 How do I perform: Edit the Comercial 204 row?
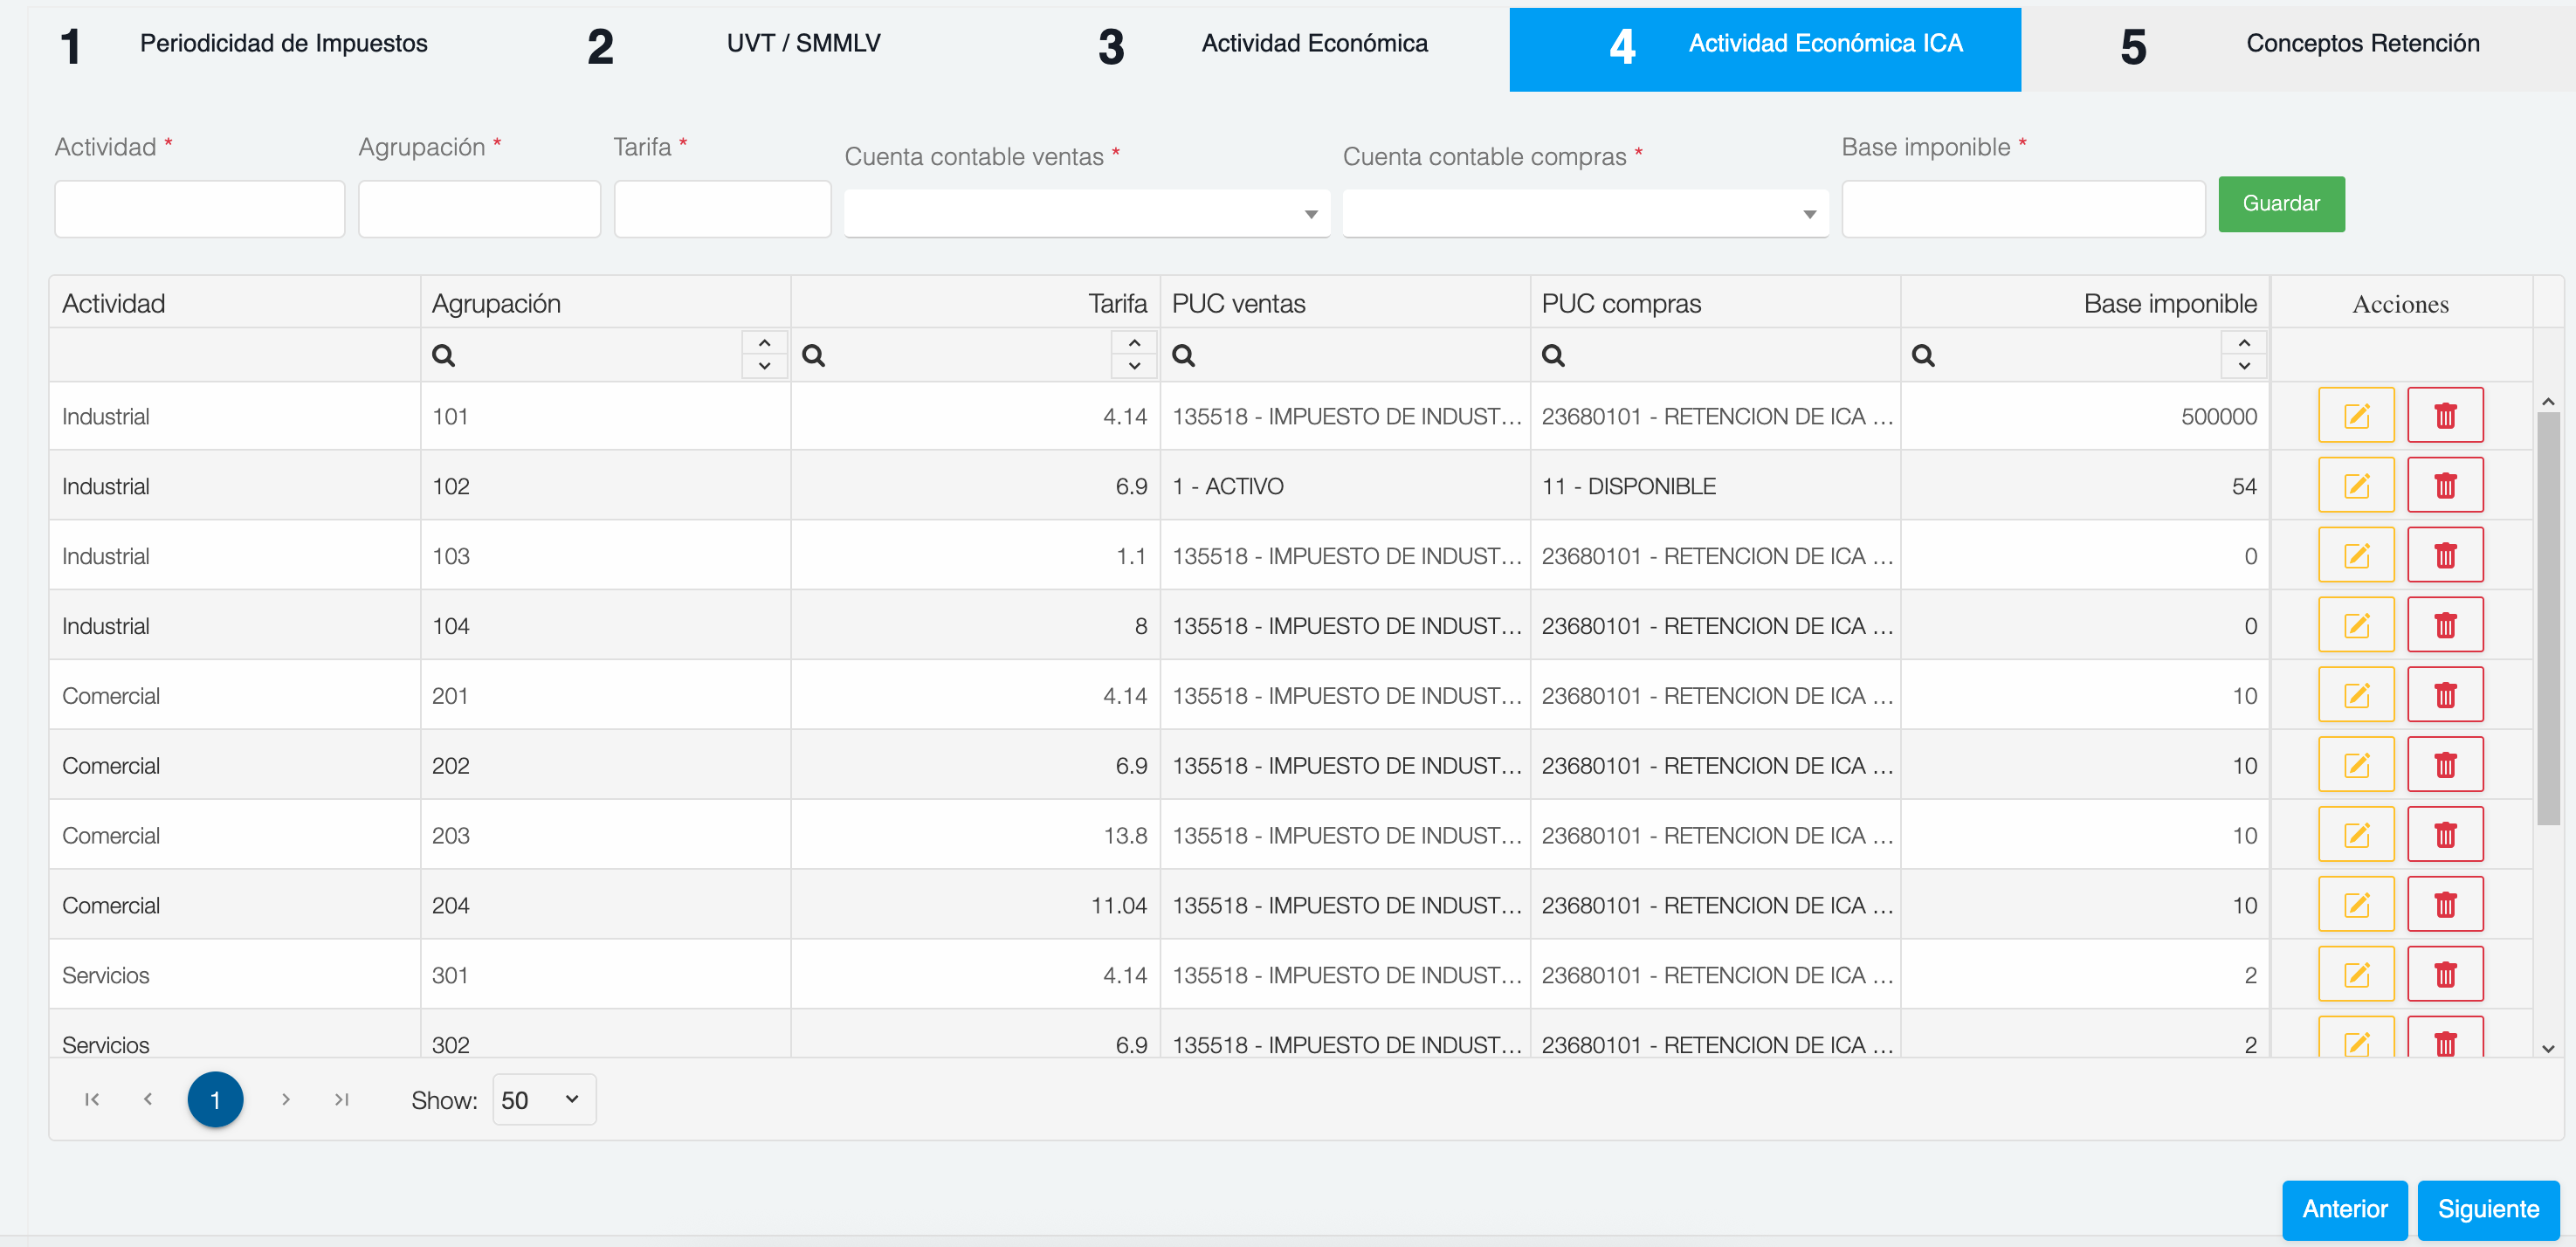coord(2356,905)
